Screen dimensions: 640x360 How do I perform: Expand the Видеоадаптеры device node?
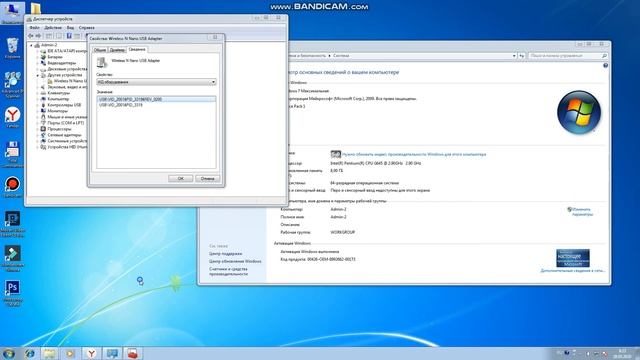38,63
